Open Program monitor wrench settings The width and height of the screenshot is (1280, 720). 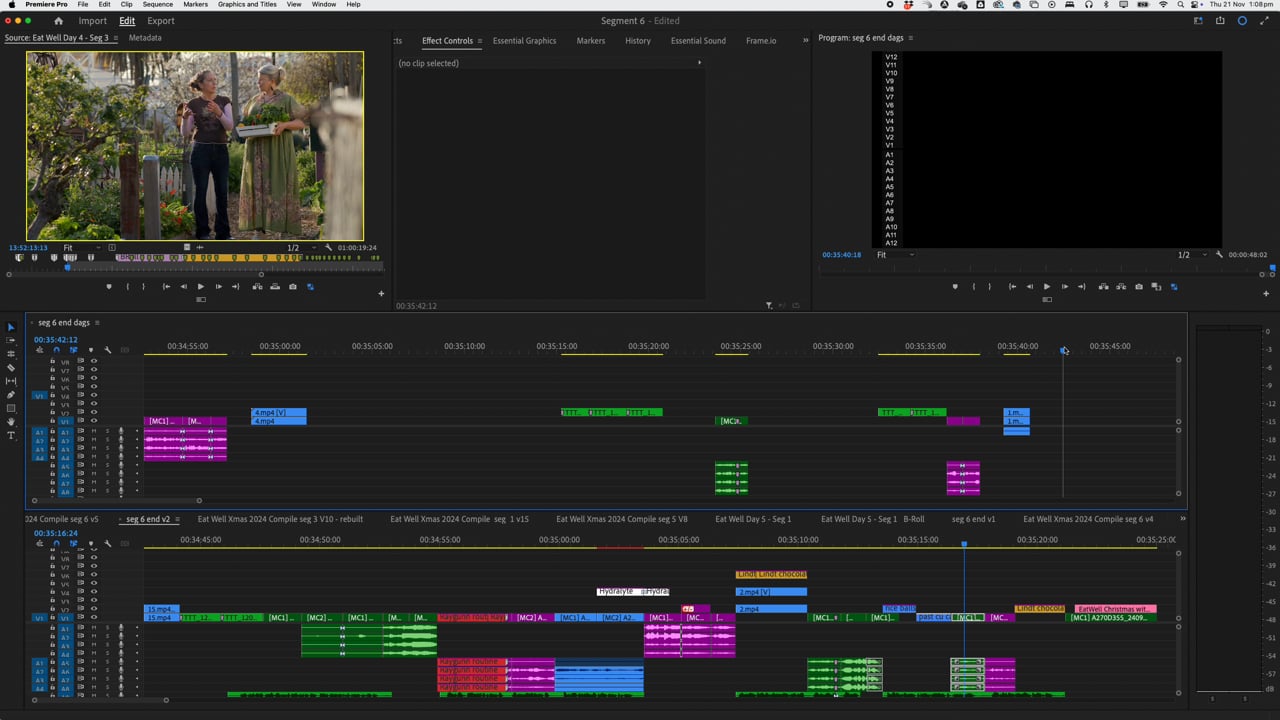pos(1219,255)
